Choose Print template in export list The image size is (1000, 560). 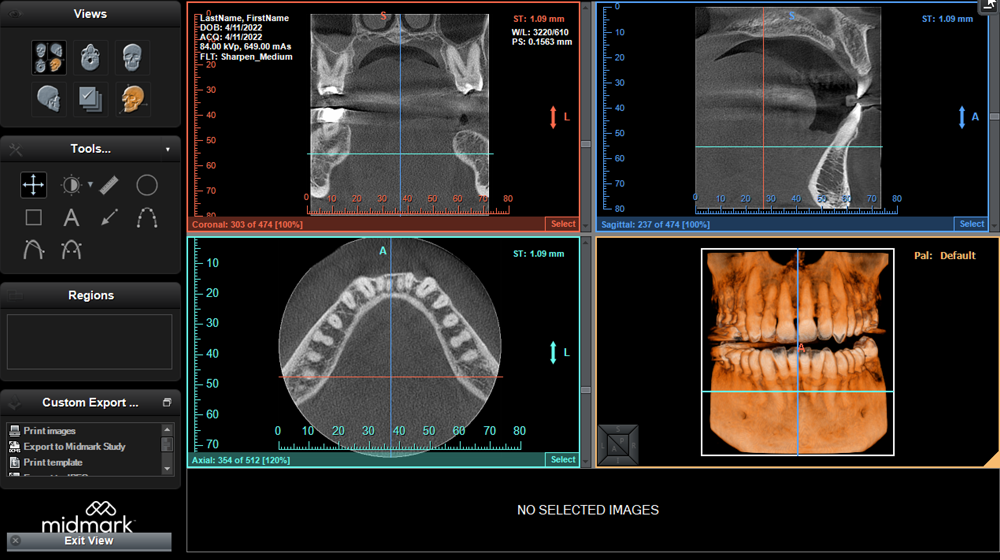[x=53, y=462]
